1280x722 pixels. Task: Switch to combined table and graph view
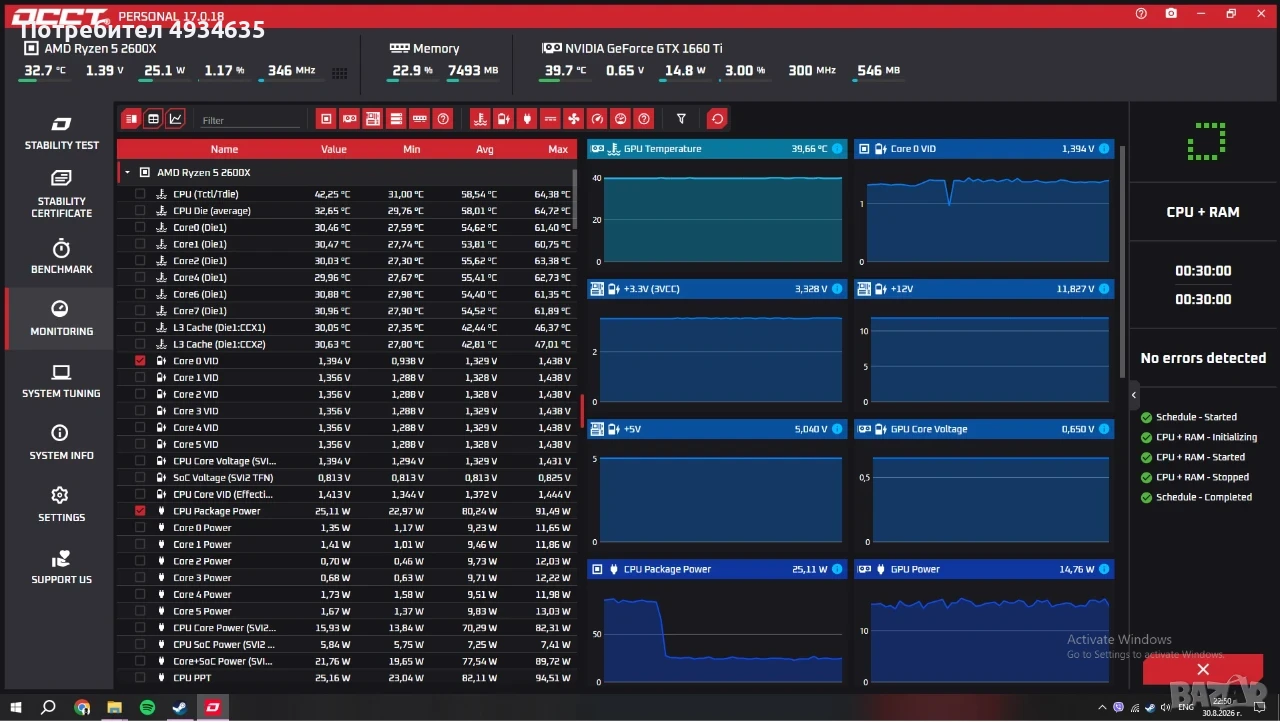point(131,118)
